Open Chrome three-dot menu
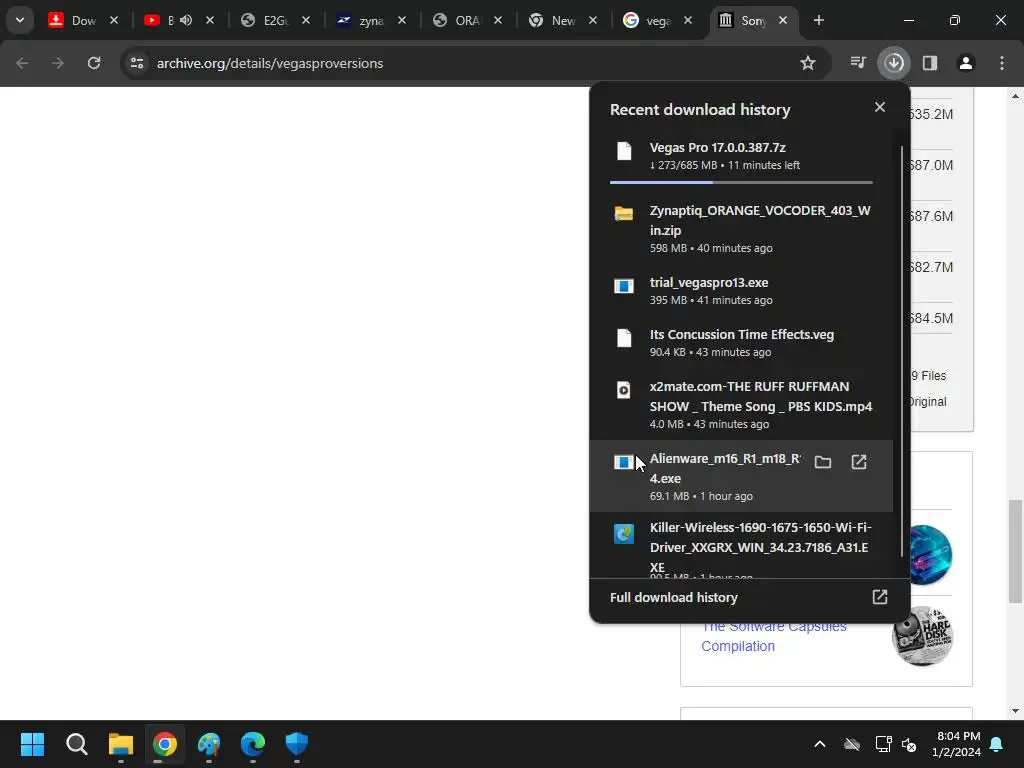This screenshot has height=768, width=1024. [1002, 63]
